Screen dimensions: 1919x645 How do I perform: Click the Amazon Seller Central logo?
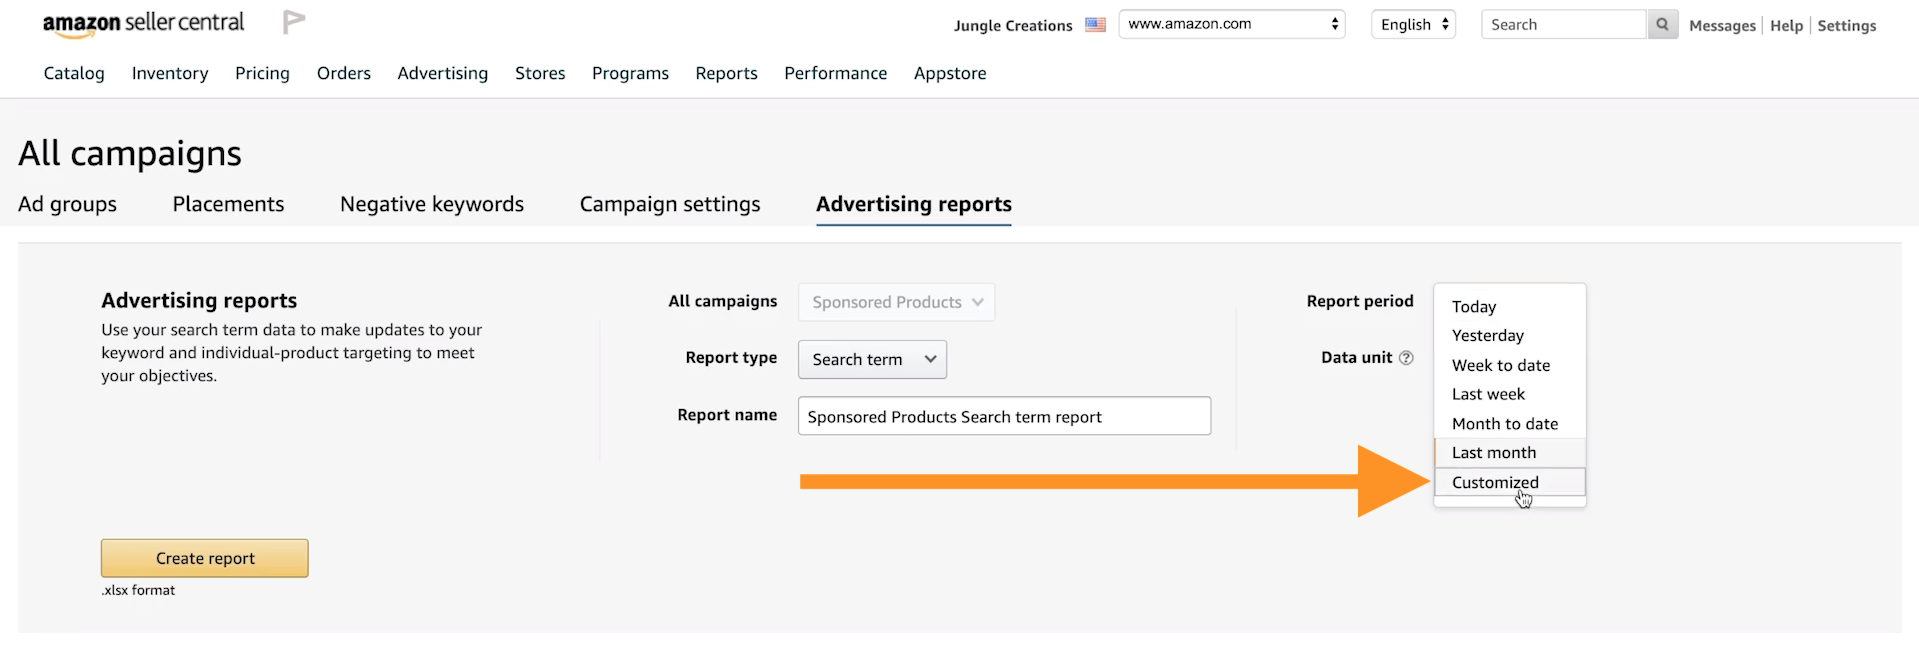(x=143, y=24)
